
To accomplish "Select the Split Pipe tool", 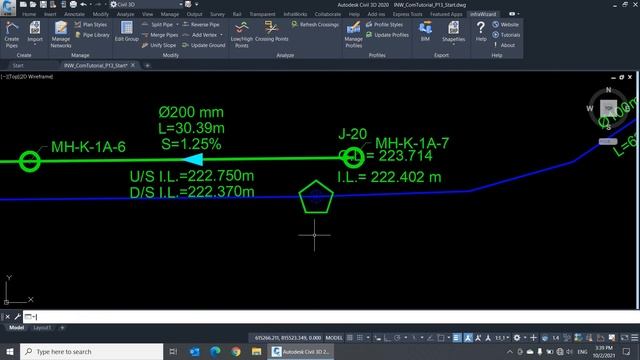I will point(158,24).
